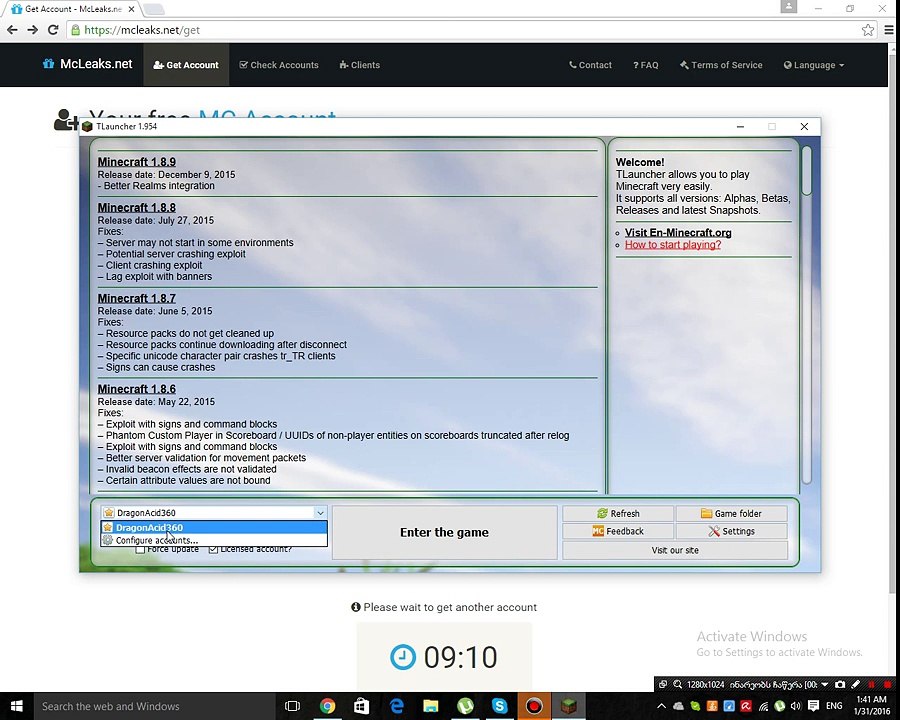Click the McLeaks.net gift logo icon
Image resolution: width=900 pixels, height=720 pixels.
48,64
